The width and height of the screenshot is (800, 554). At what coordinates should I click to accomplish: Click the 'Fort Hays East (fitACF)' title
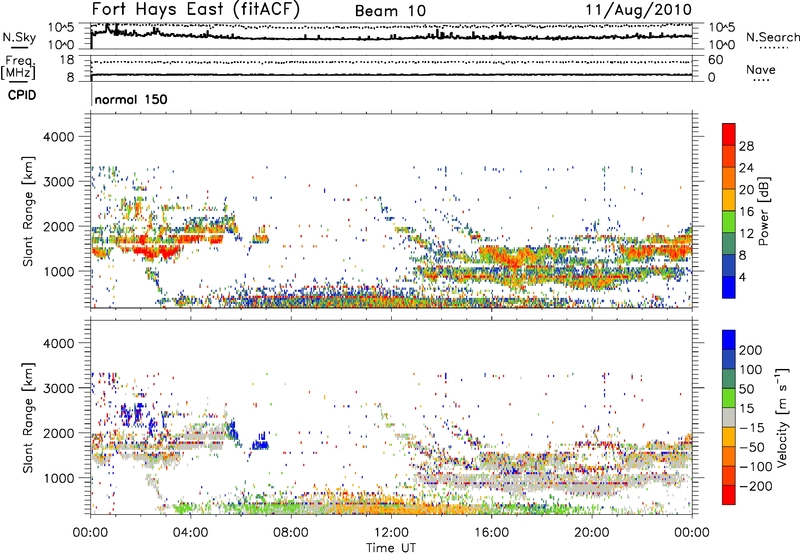tap(195, 10)
